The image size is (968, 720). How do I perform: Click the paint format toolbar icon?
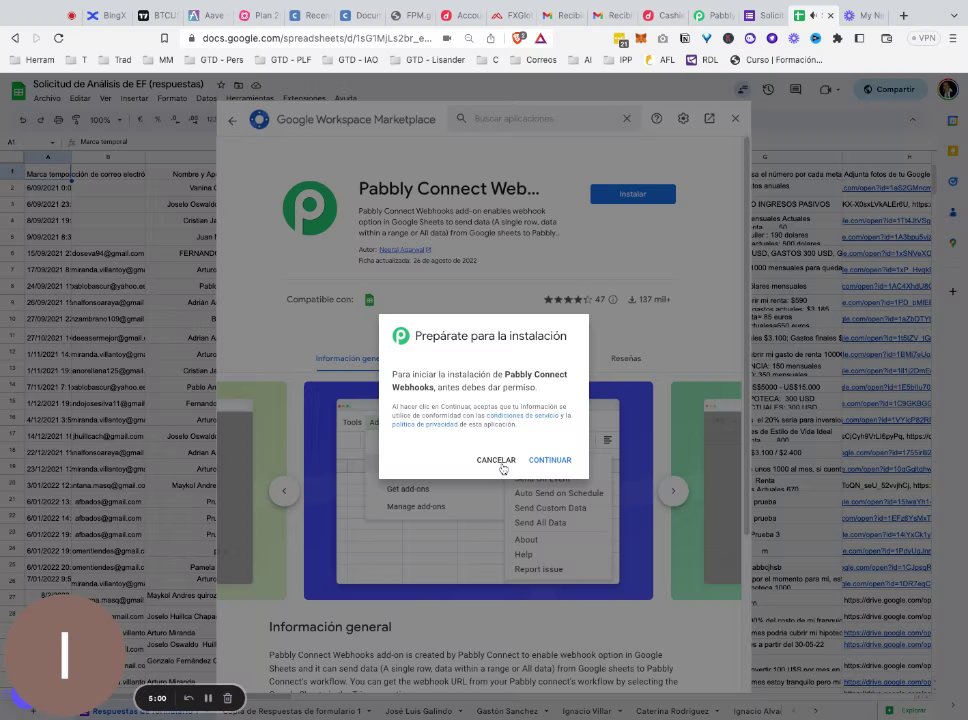(x=76, y=120)
